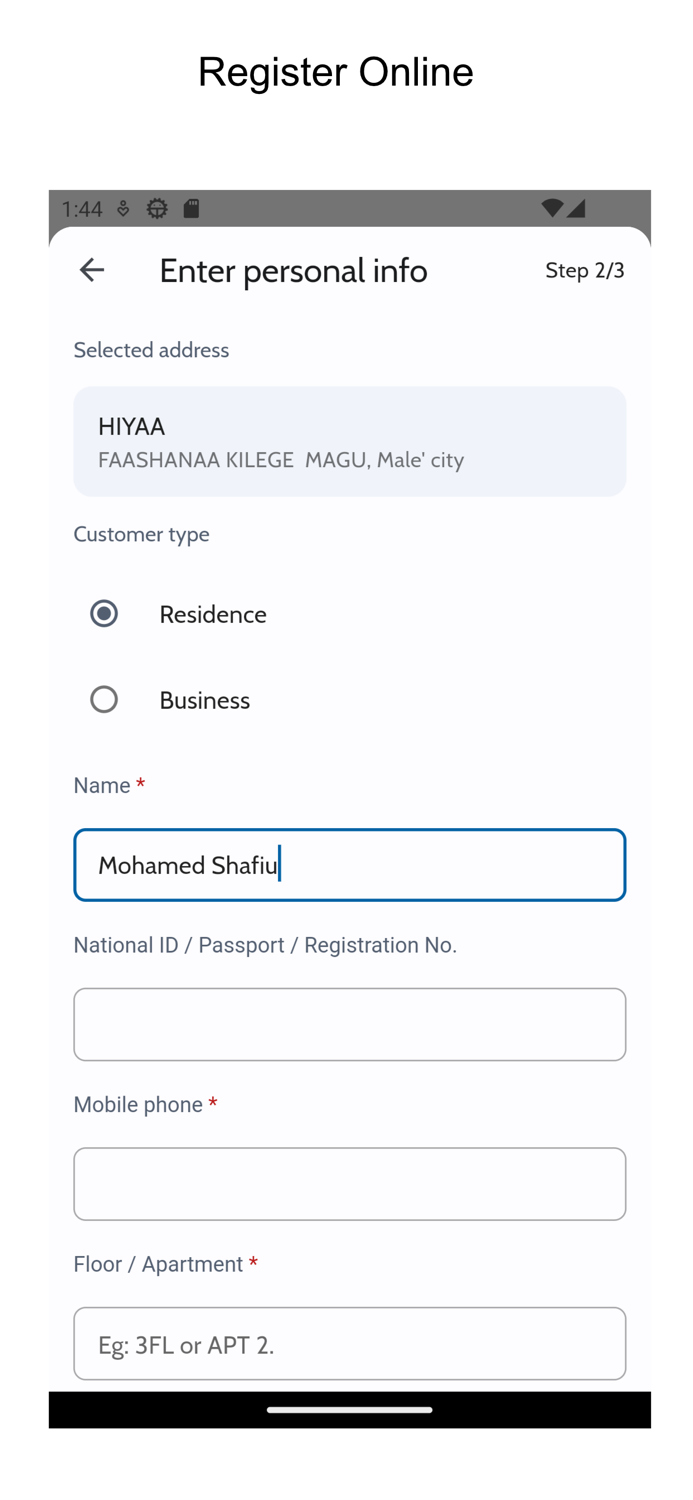Tap the Wi-Fi signal icon
Screen dimensions: 693x1500
[551, 208]
